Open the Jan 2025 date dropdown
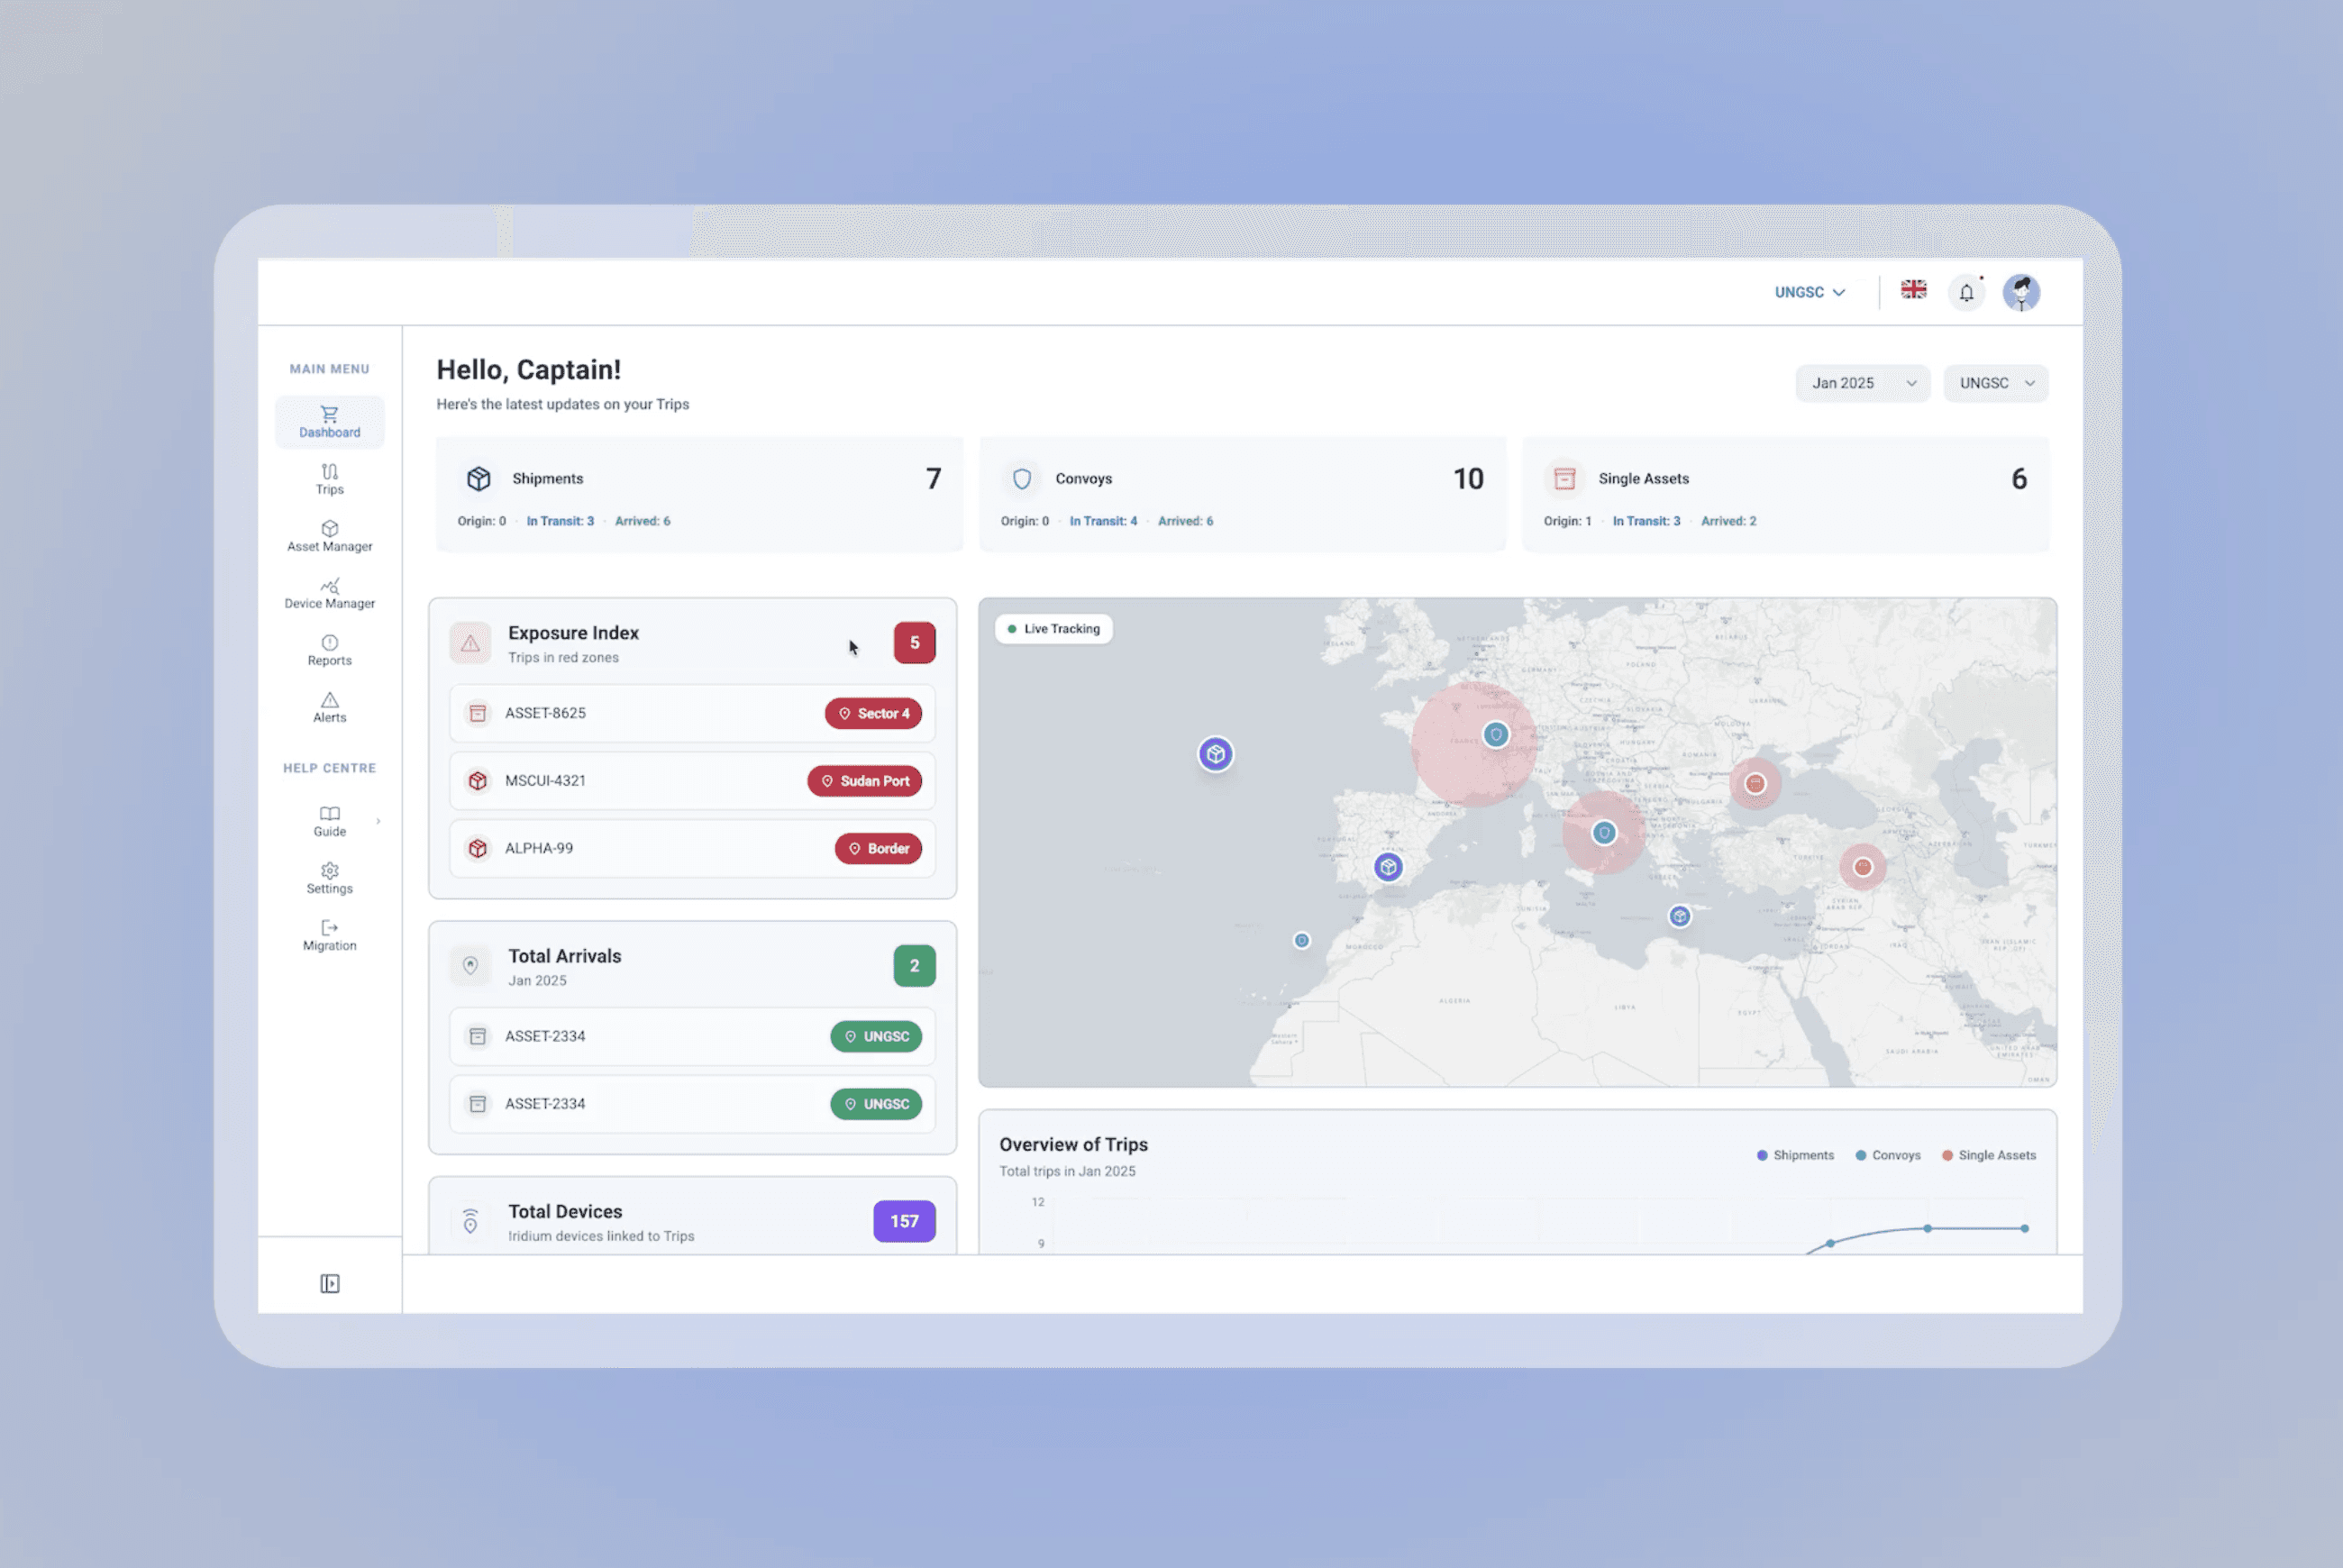Screen dimensions: 2343x1568 pos(1862,383)
